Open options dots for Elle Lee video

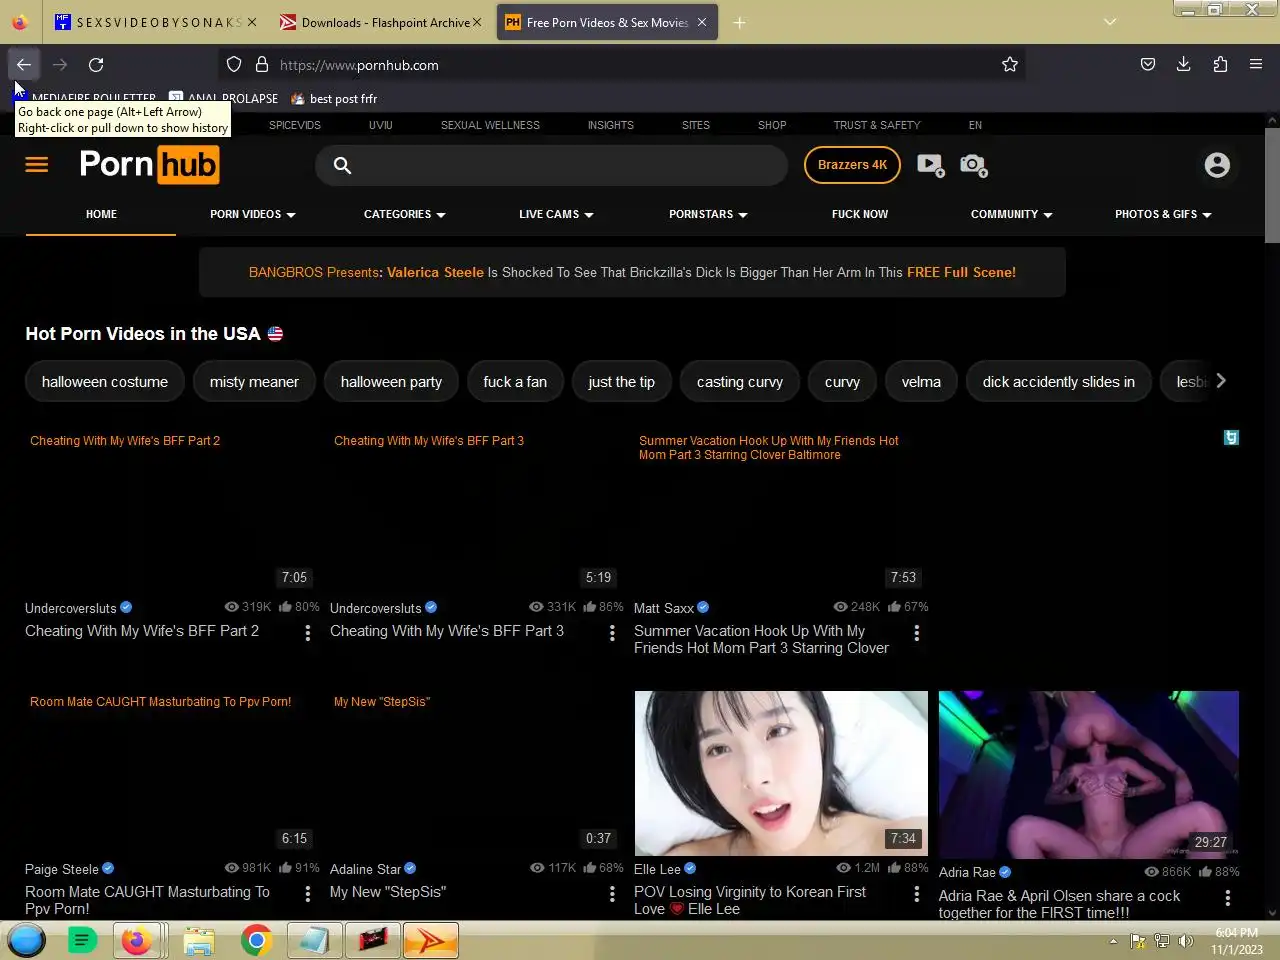pyautogui.click(x=916, y=894)
